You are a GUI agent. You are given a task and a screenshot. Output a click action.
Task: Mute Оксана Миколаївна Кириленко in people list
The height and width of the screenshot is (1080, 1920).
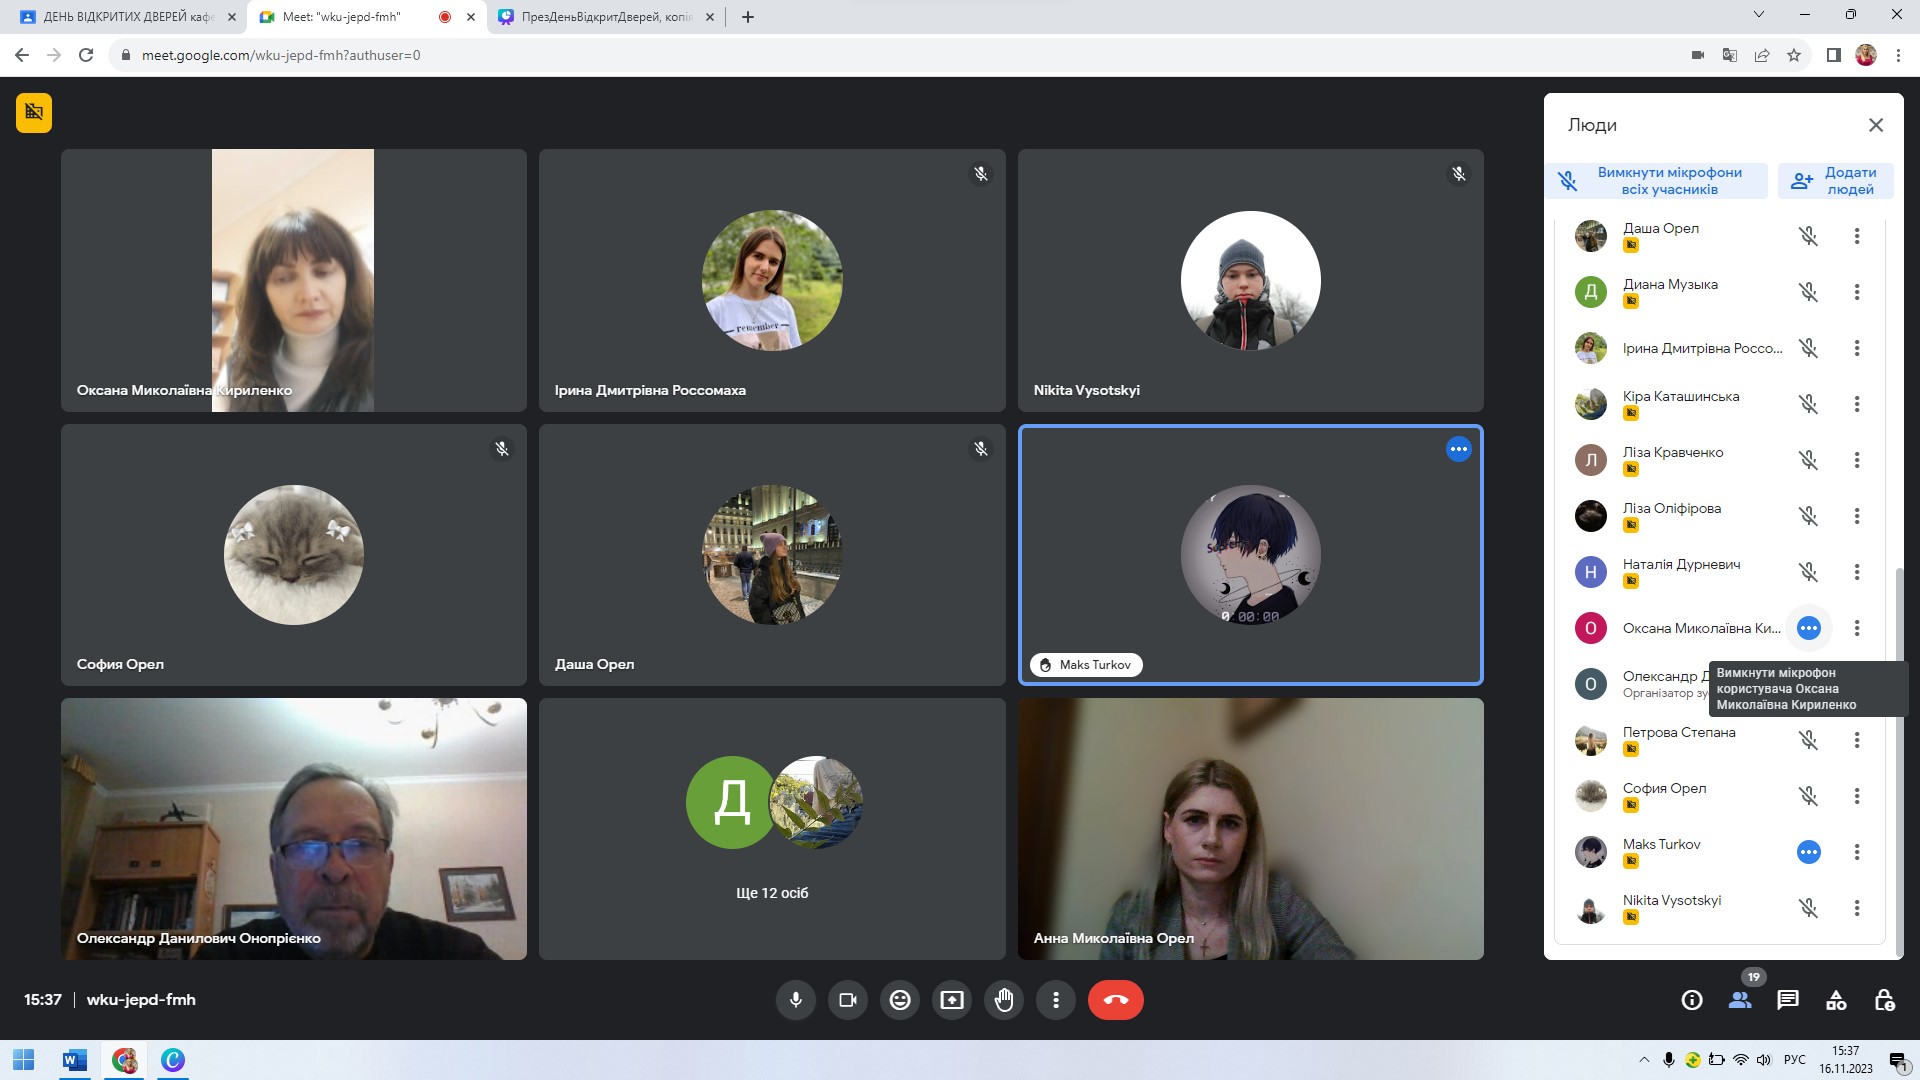pos(1808,628)
